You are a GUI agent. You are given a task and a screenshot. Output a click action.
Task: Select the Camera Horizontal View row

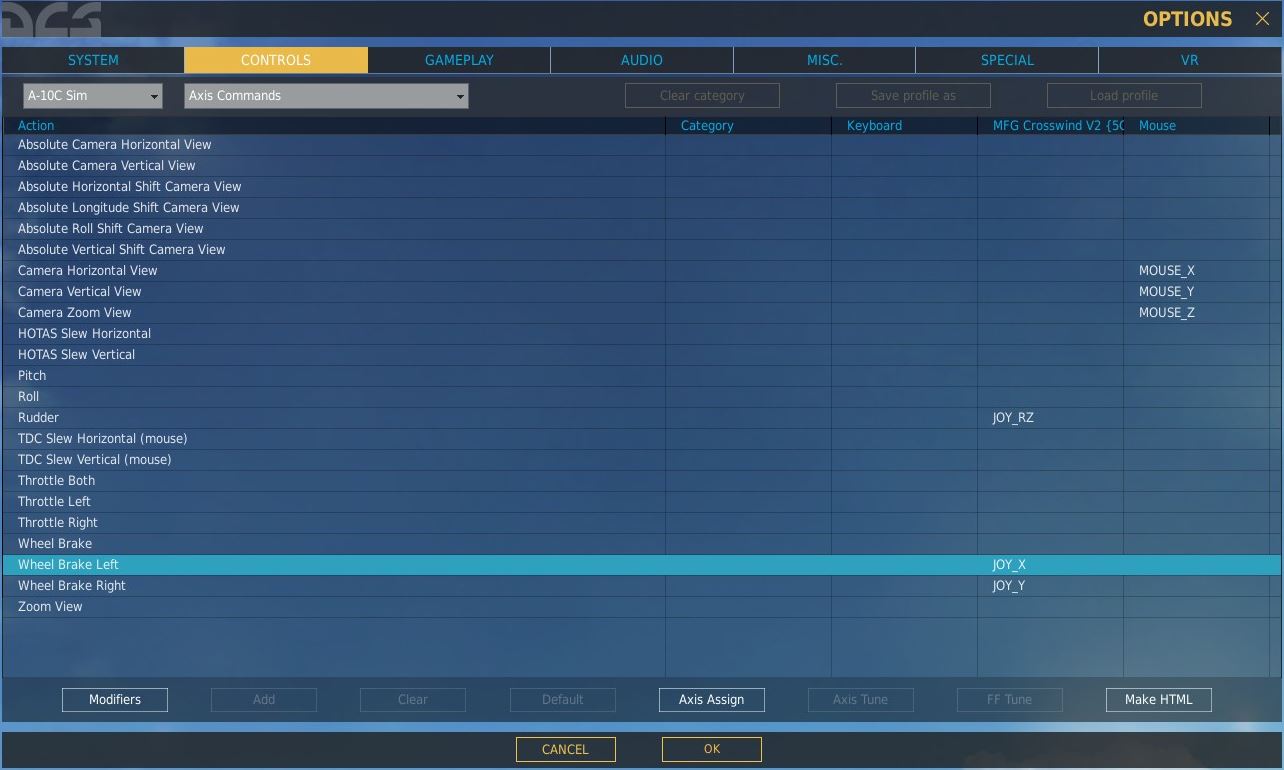point(641,271)
